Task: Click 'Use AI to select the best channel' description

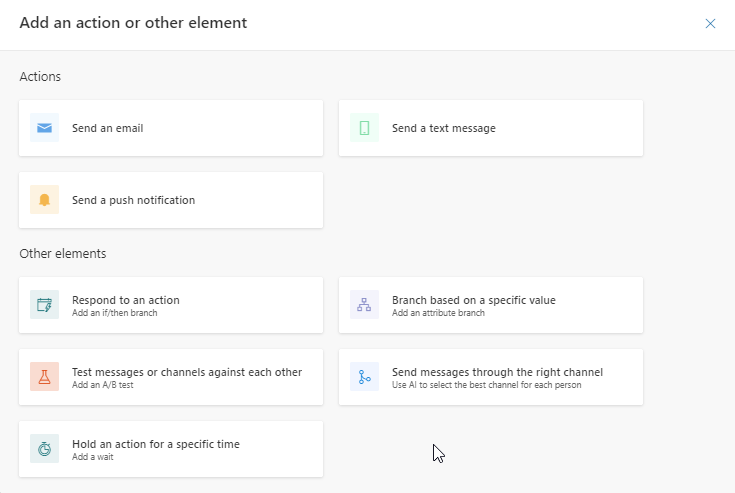Action: click(486, 385)
